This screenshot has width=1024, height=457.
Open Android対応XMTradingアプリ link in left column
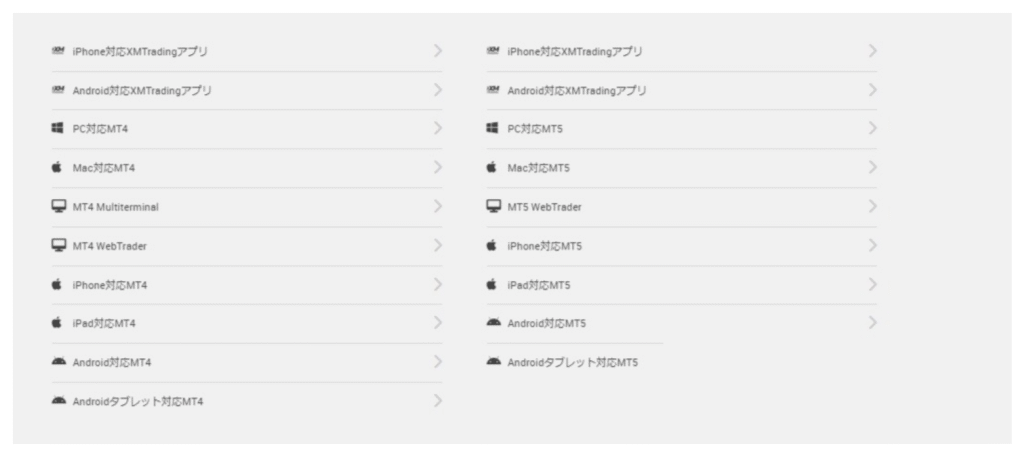coord(142,91)
